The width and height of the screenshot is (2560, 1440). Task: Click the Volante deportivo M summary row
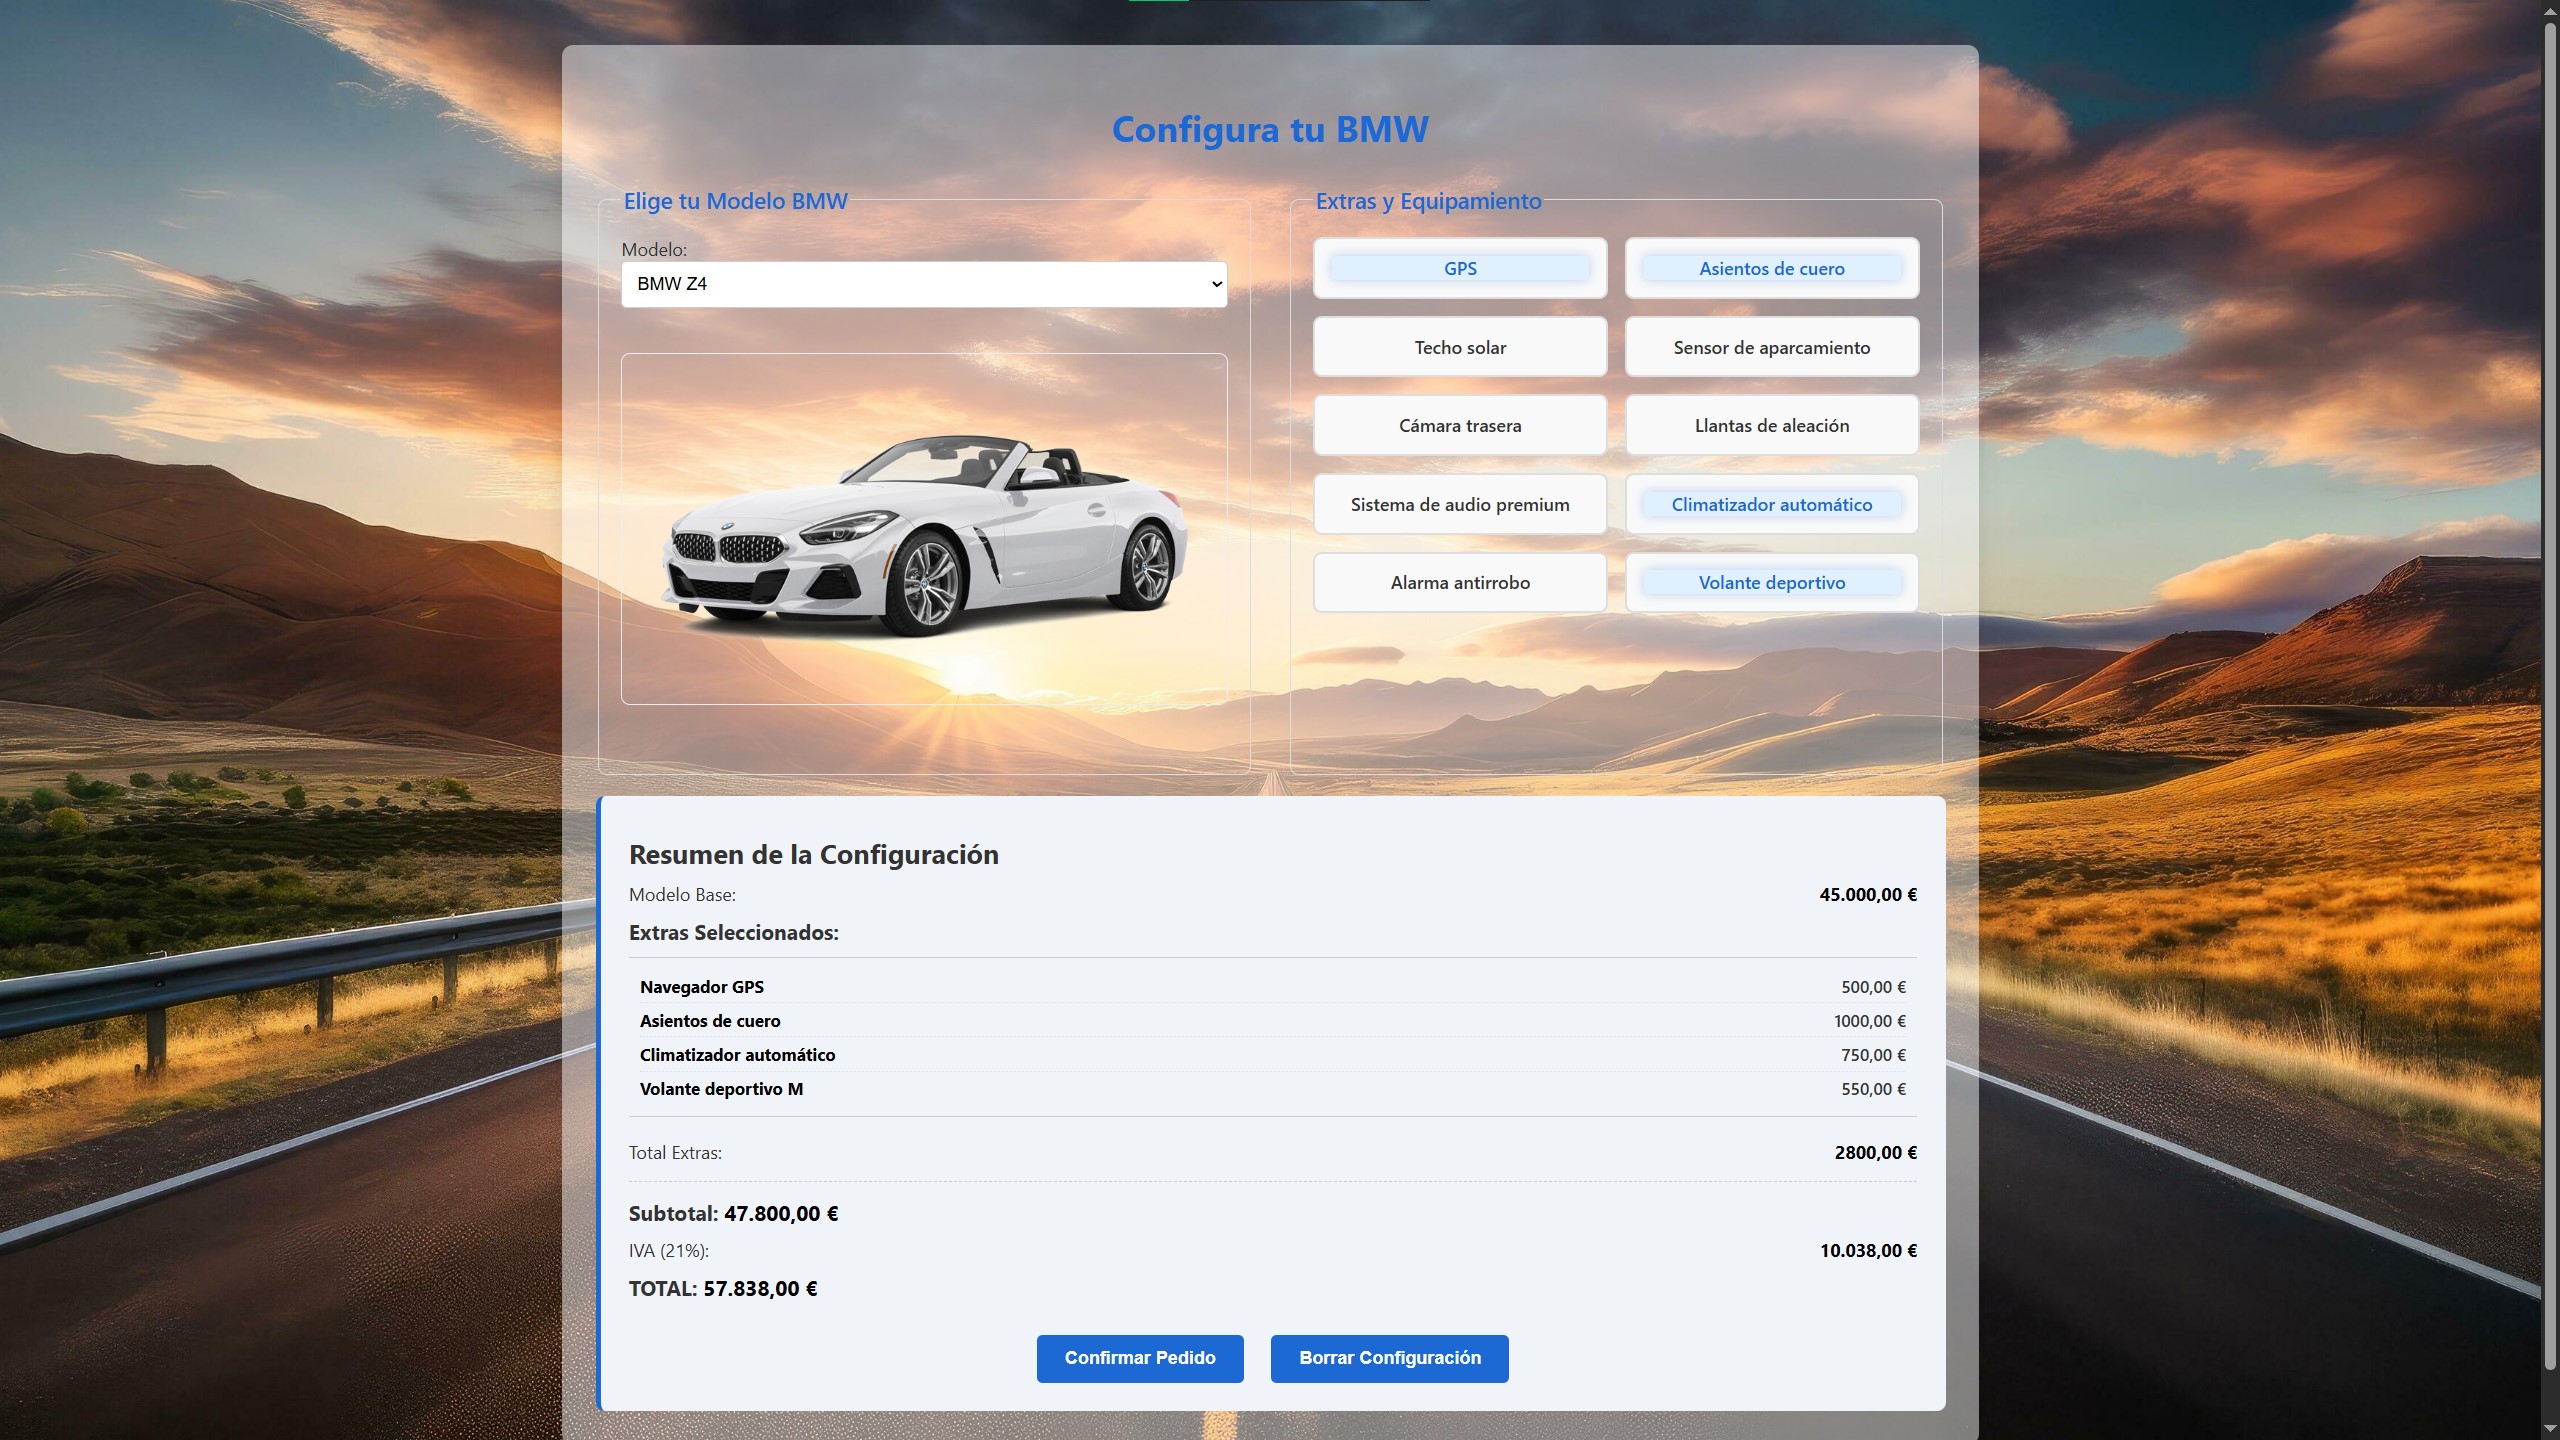click(x=1273, y=1089)
